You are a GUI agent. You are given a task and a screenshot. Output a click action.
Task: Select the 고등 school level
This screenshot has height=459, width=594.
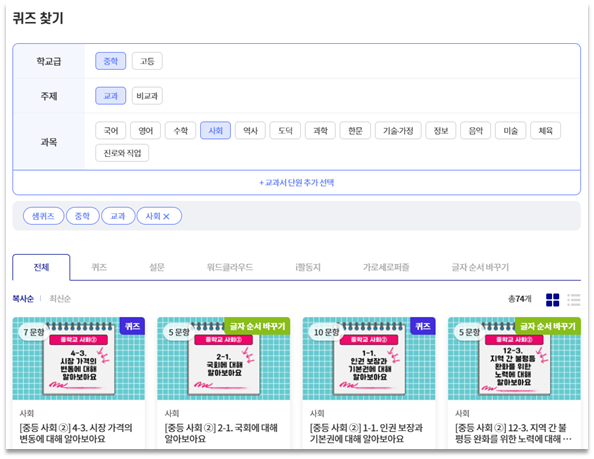(x=147, y=61)
